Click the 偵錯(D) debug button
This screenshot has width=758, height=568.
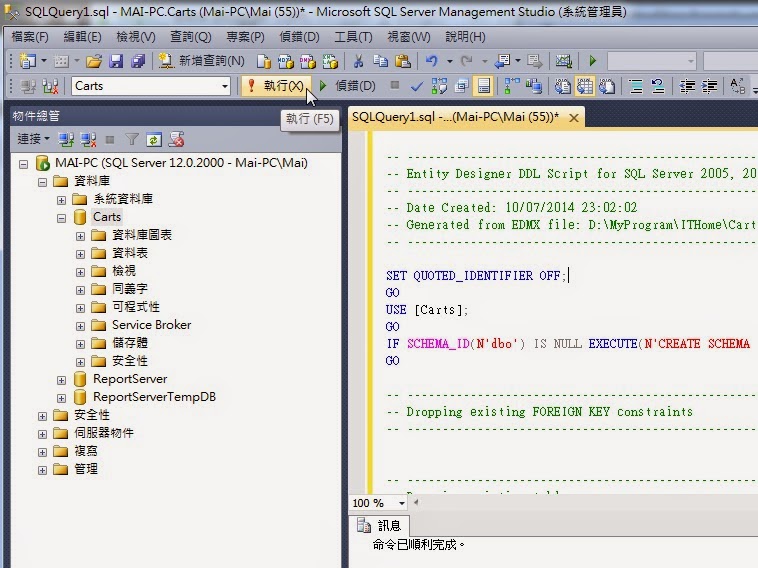click(x=347, y=86)
